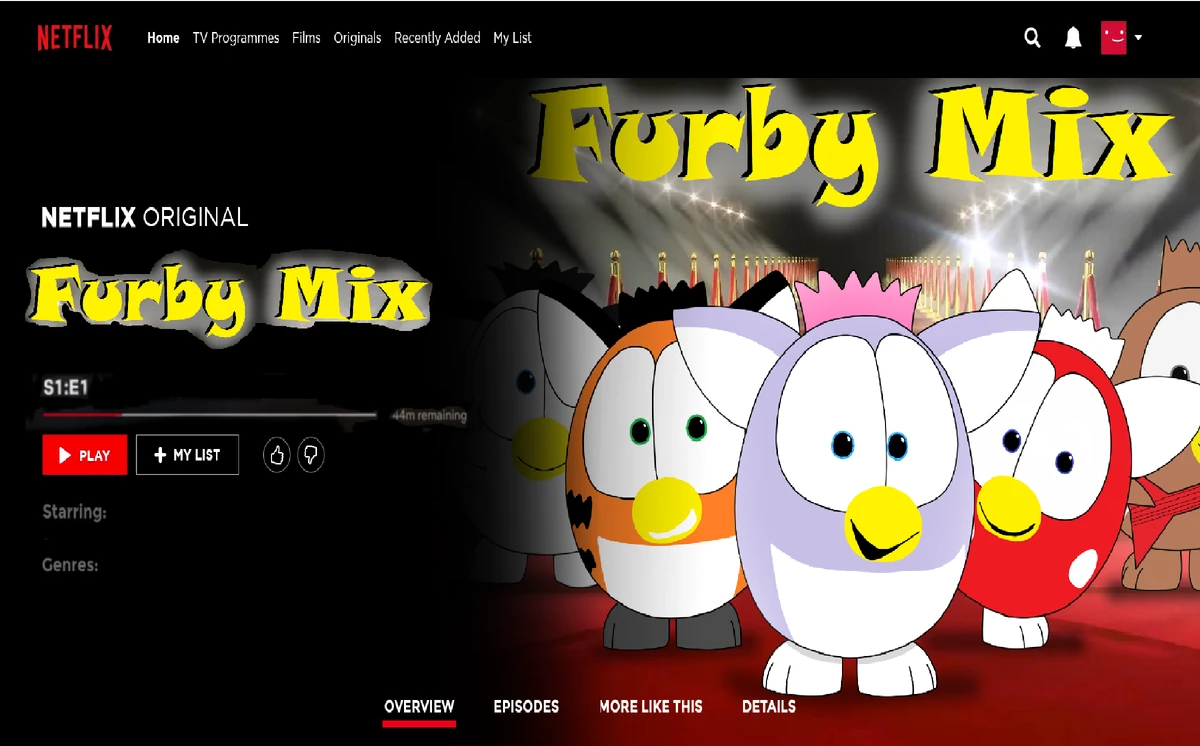
Task: Switch to the More Like This tab
Action: pyautogui.click(x=650, y=707)
